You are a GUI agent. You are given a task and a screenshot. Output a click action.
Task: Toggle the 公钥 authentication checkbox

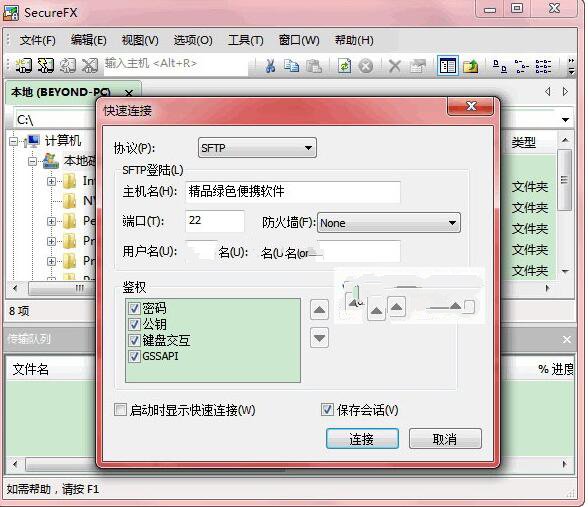[134, 324]
